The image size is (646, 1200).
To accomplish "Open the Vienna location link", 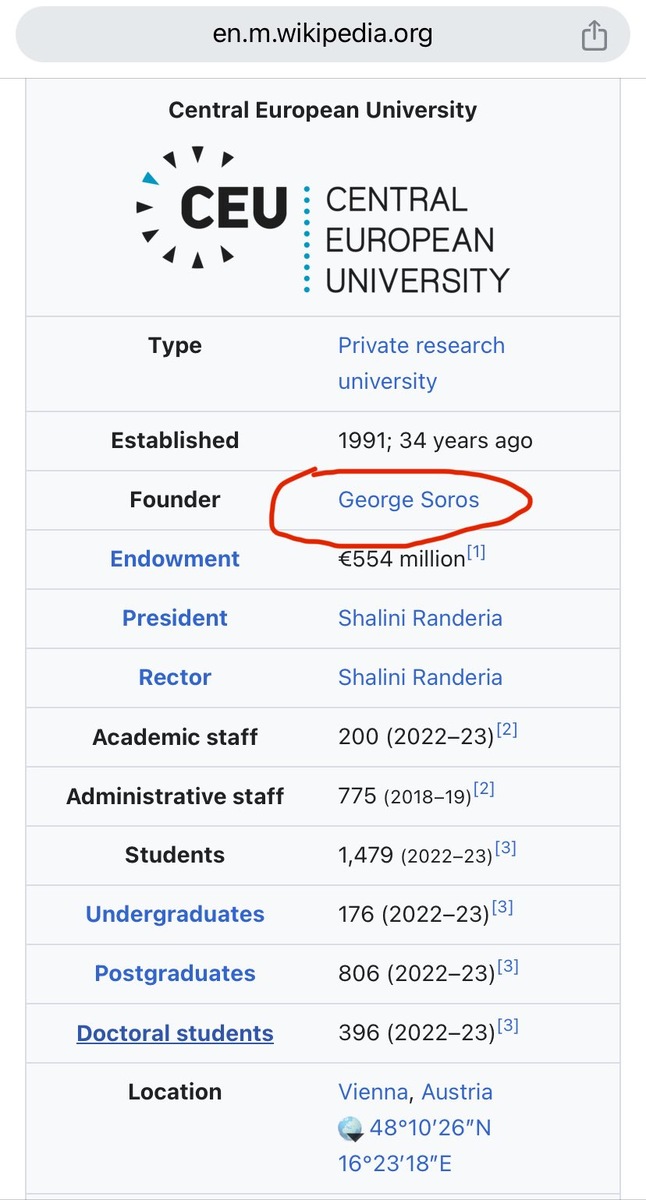I will (373, 1092).
